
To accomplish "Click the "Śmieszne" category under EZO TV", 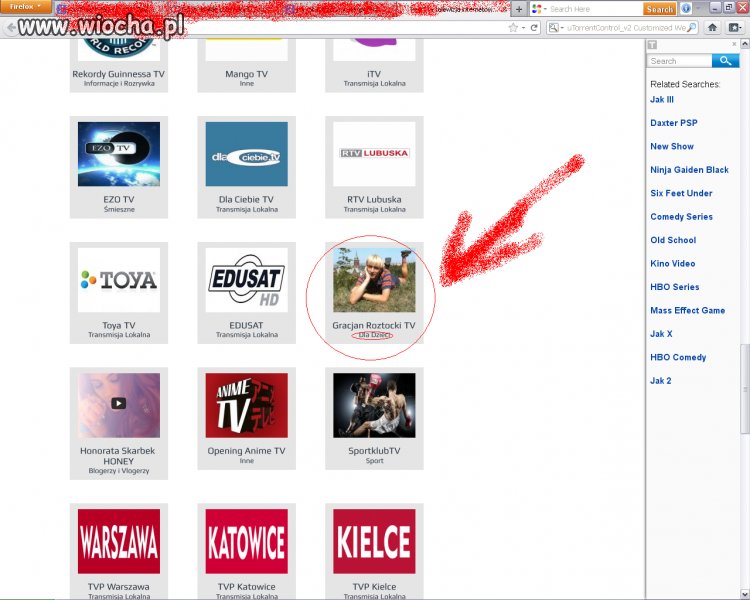I will coord(119,210).
